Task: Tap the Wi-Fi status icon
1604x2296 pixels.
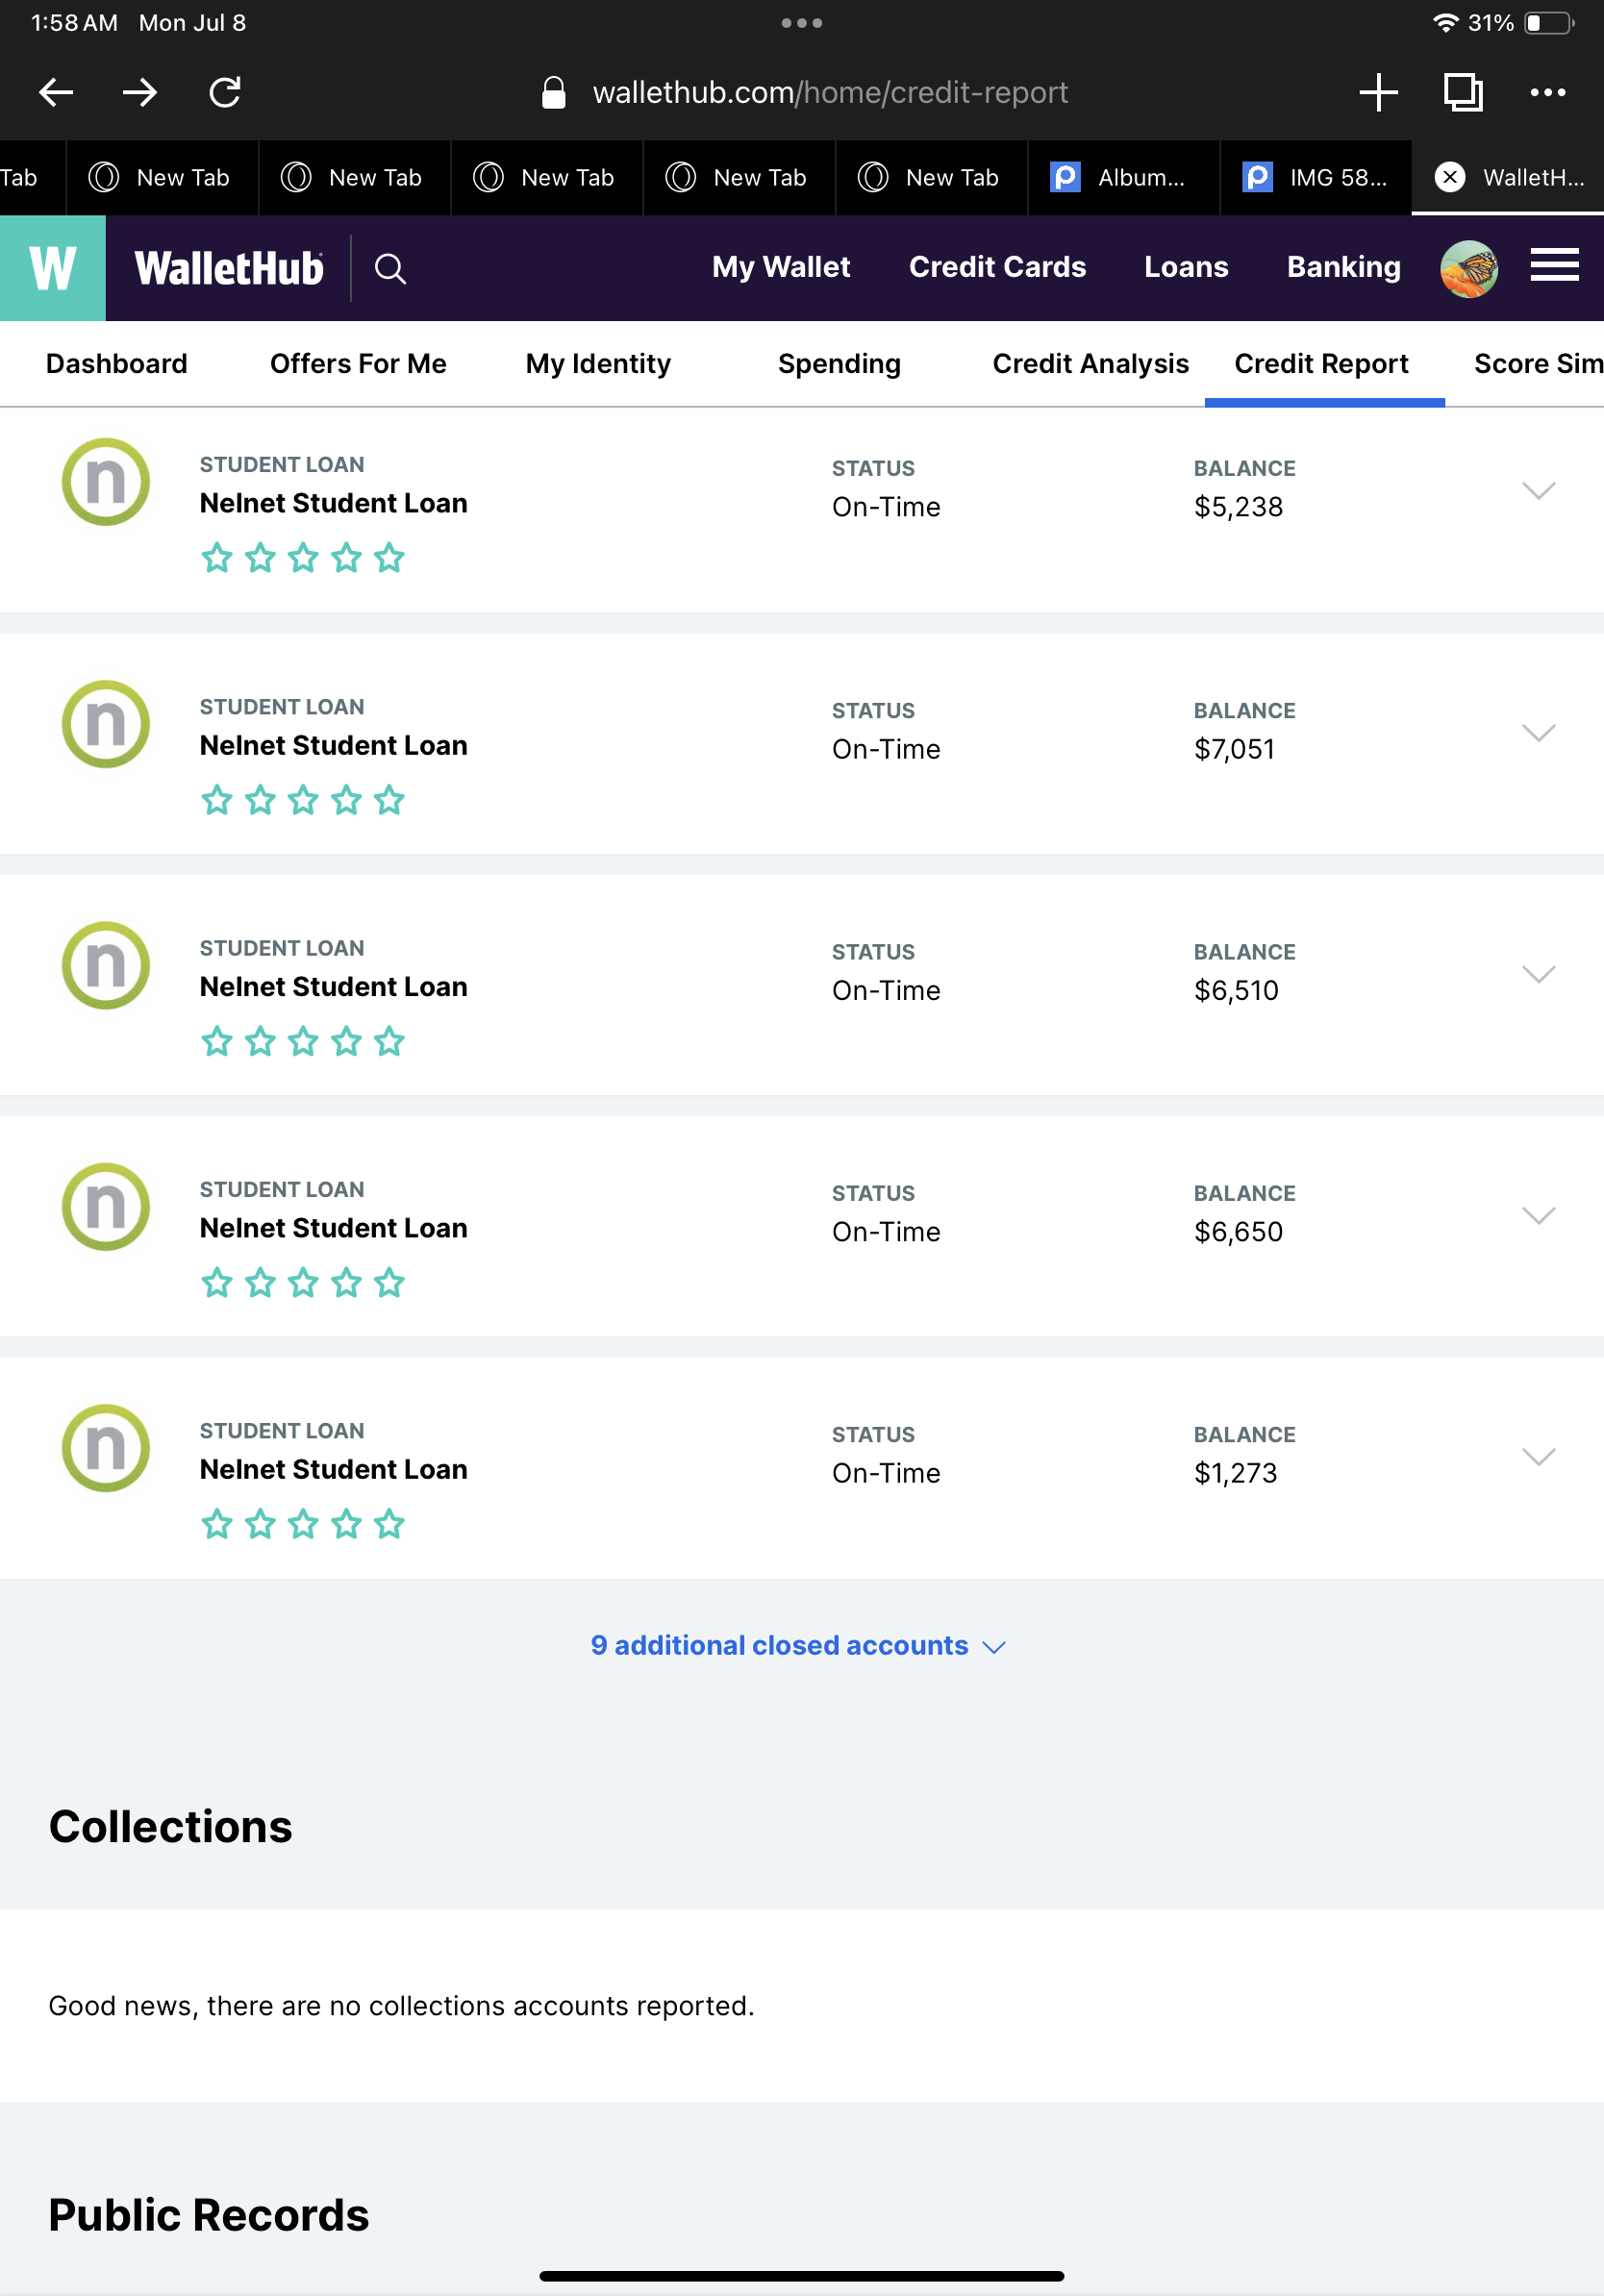Action: [1445, 22]
